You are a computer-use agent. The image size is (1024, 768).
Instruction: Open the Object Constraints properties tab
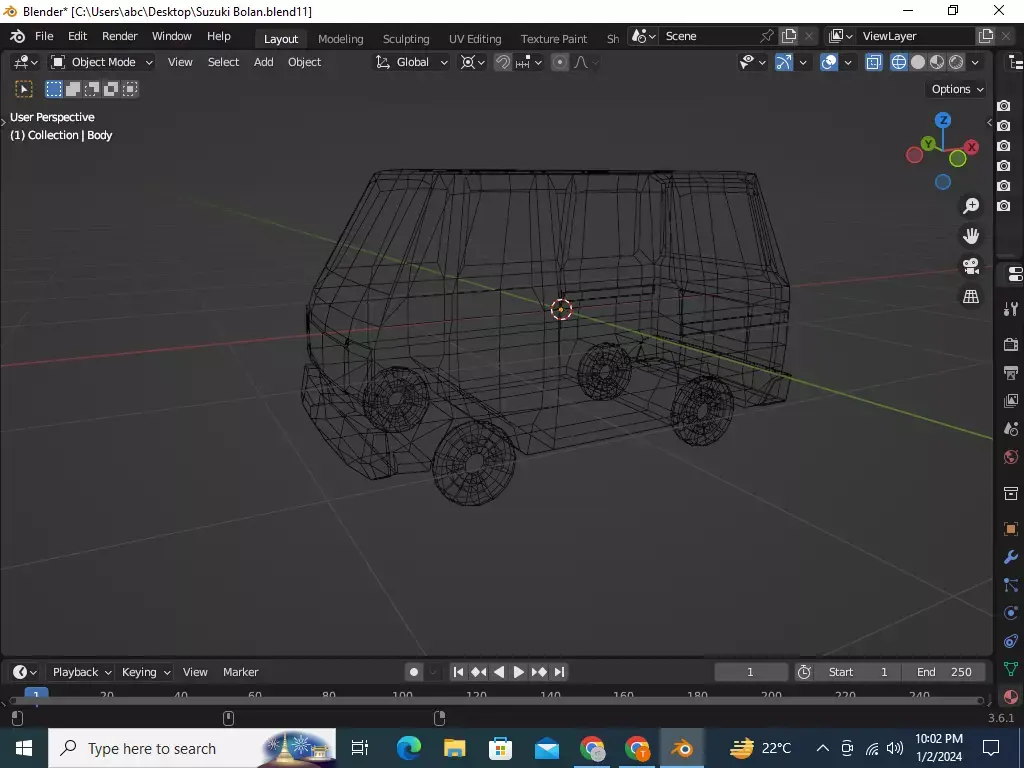pos(1011,641)
